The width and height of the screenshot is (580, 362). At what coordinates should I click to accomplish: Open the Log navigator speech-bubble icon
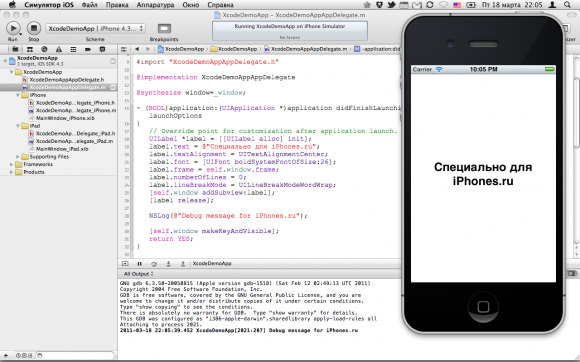pos(102,49)
